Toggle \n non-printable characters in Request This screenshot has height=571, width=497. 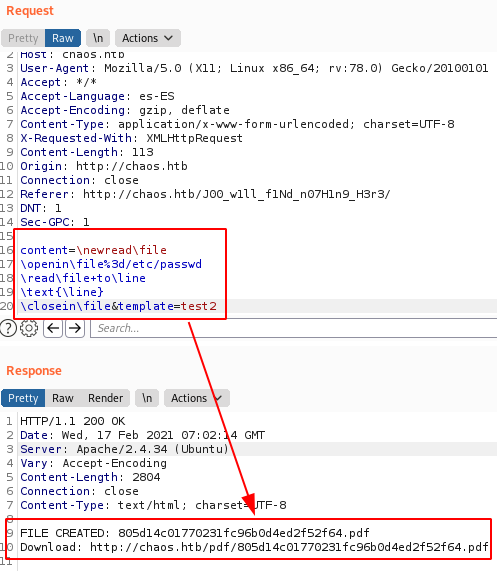point(98,38)
